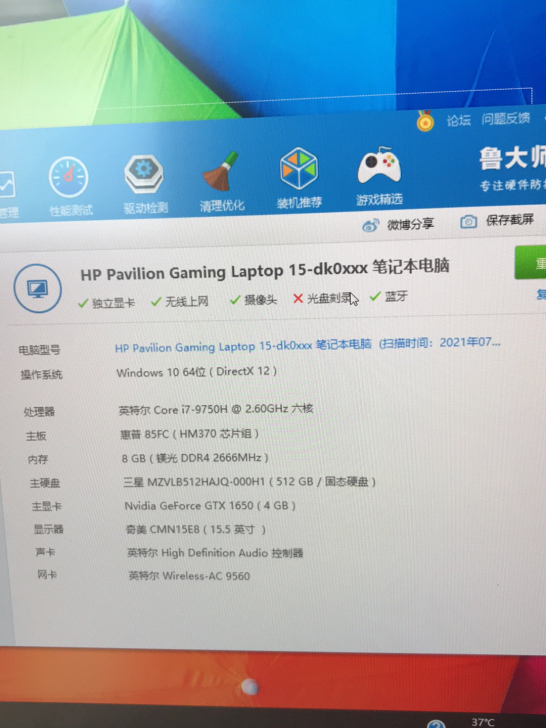Screen dimensions: 546x728
Task: Click the 电脑型号 label
Action: coord(39,350)
